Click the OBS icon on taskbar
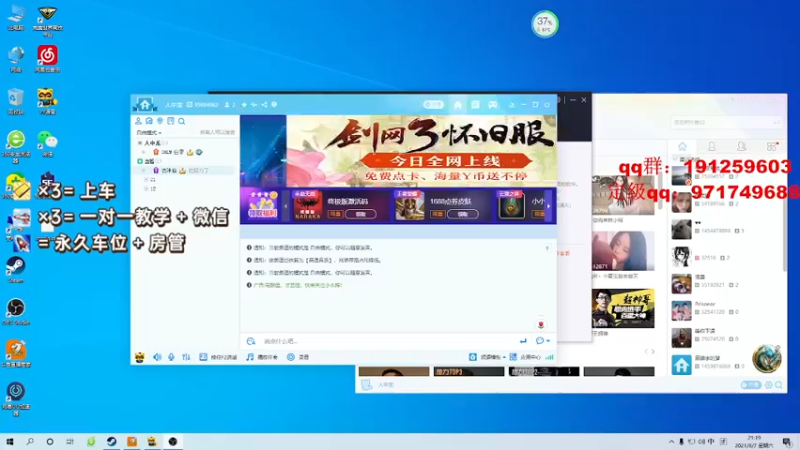Image resolution: width=800 pixels, height=450 pixels. [x=172, y=442]
